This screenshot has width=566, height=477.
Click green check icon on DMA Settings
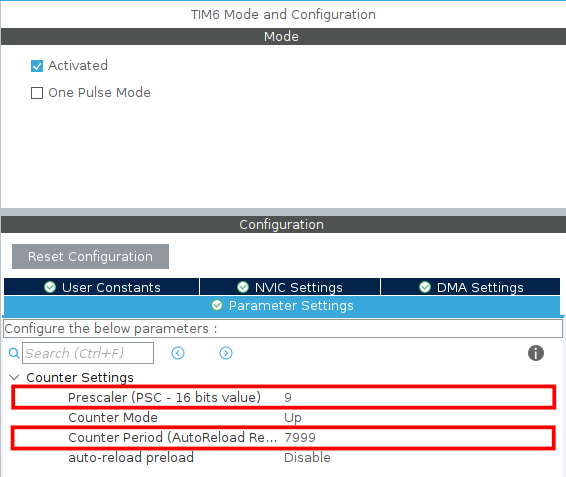pos(425,287)
